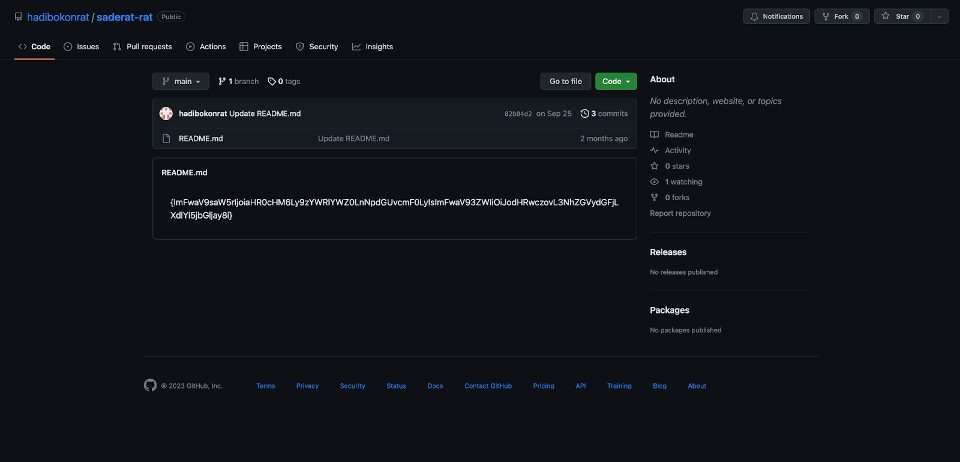Open the Pull requests tab
The height and width of the screenshot is (462, 960).
(142, 46)
